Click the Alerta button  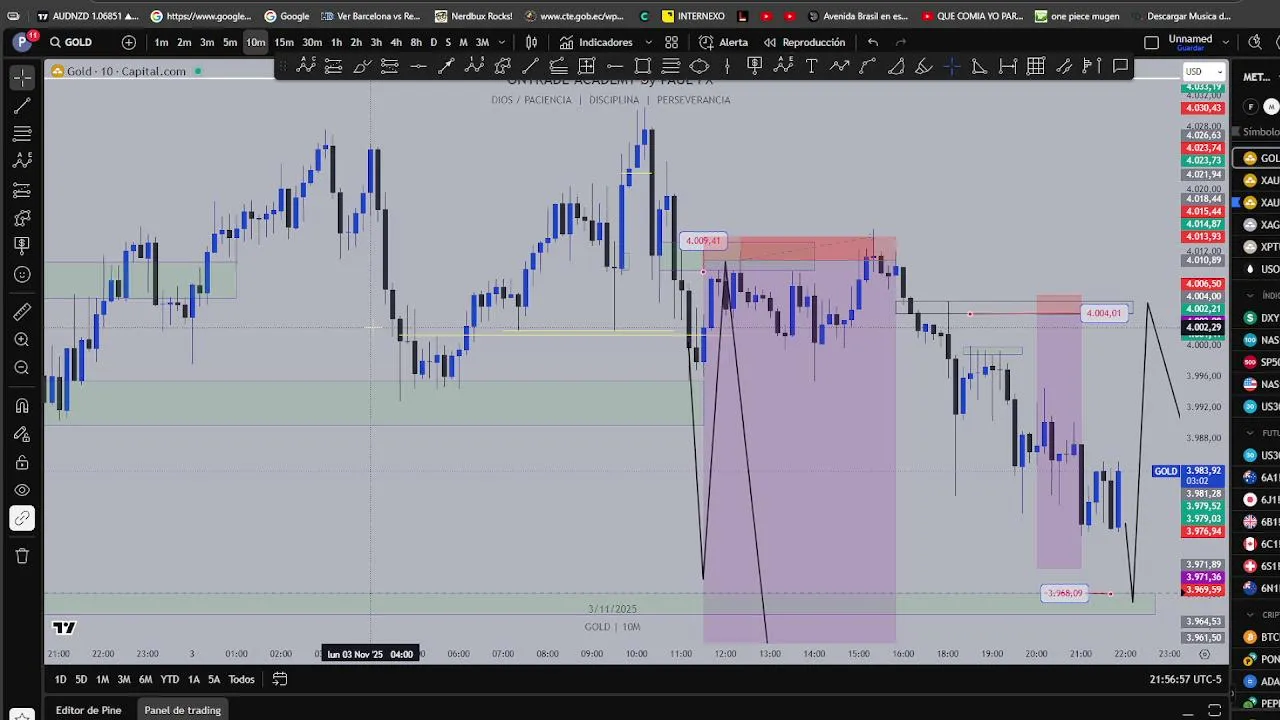[x=724, y=42]
